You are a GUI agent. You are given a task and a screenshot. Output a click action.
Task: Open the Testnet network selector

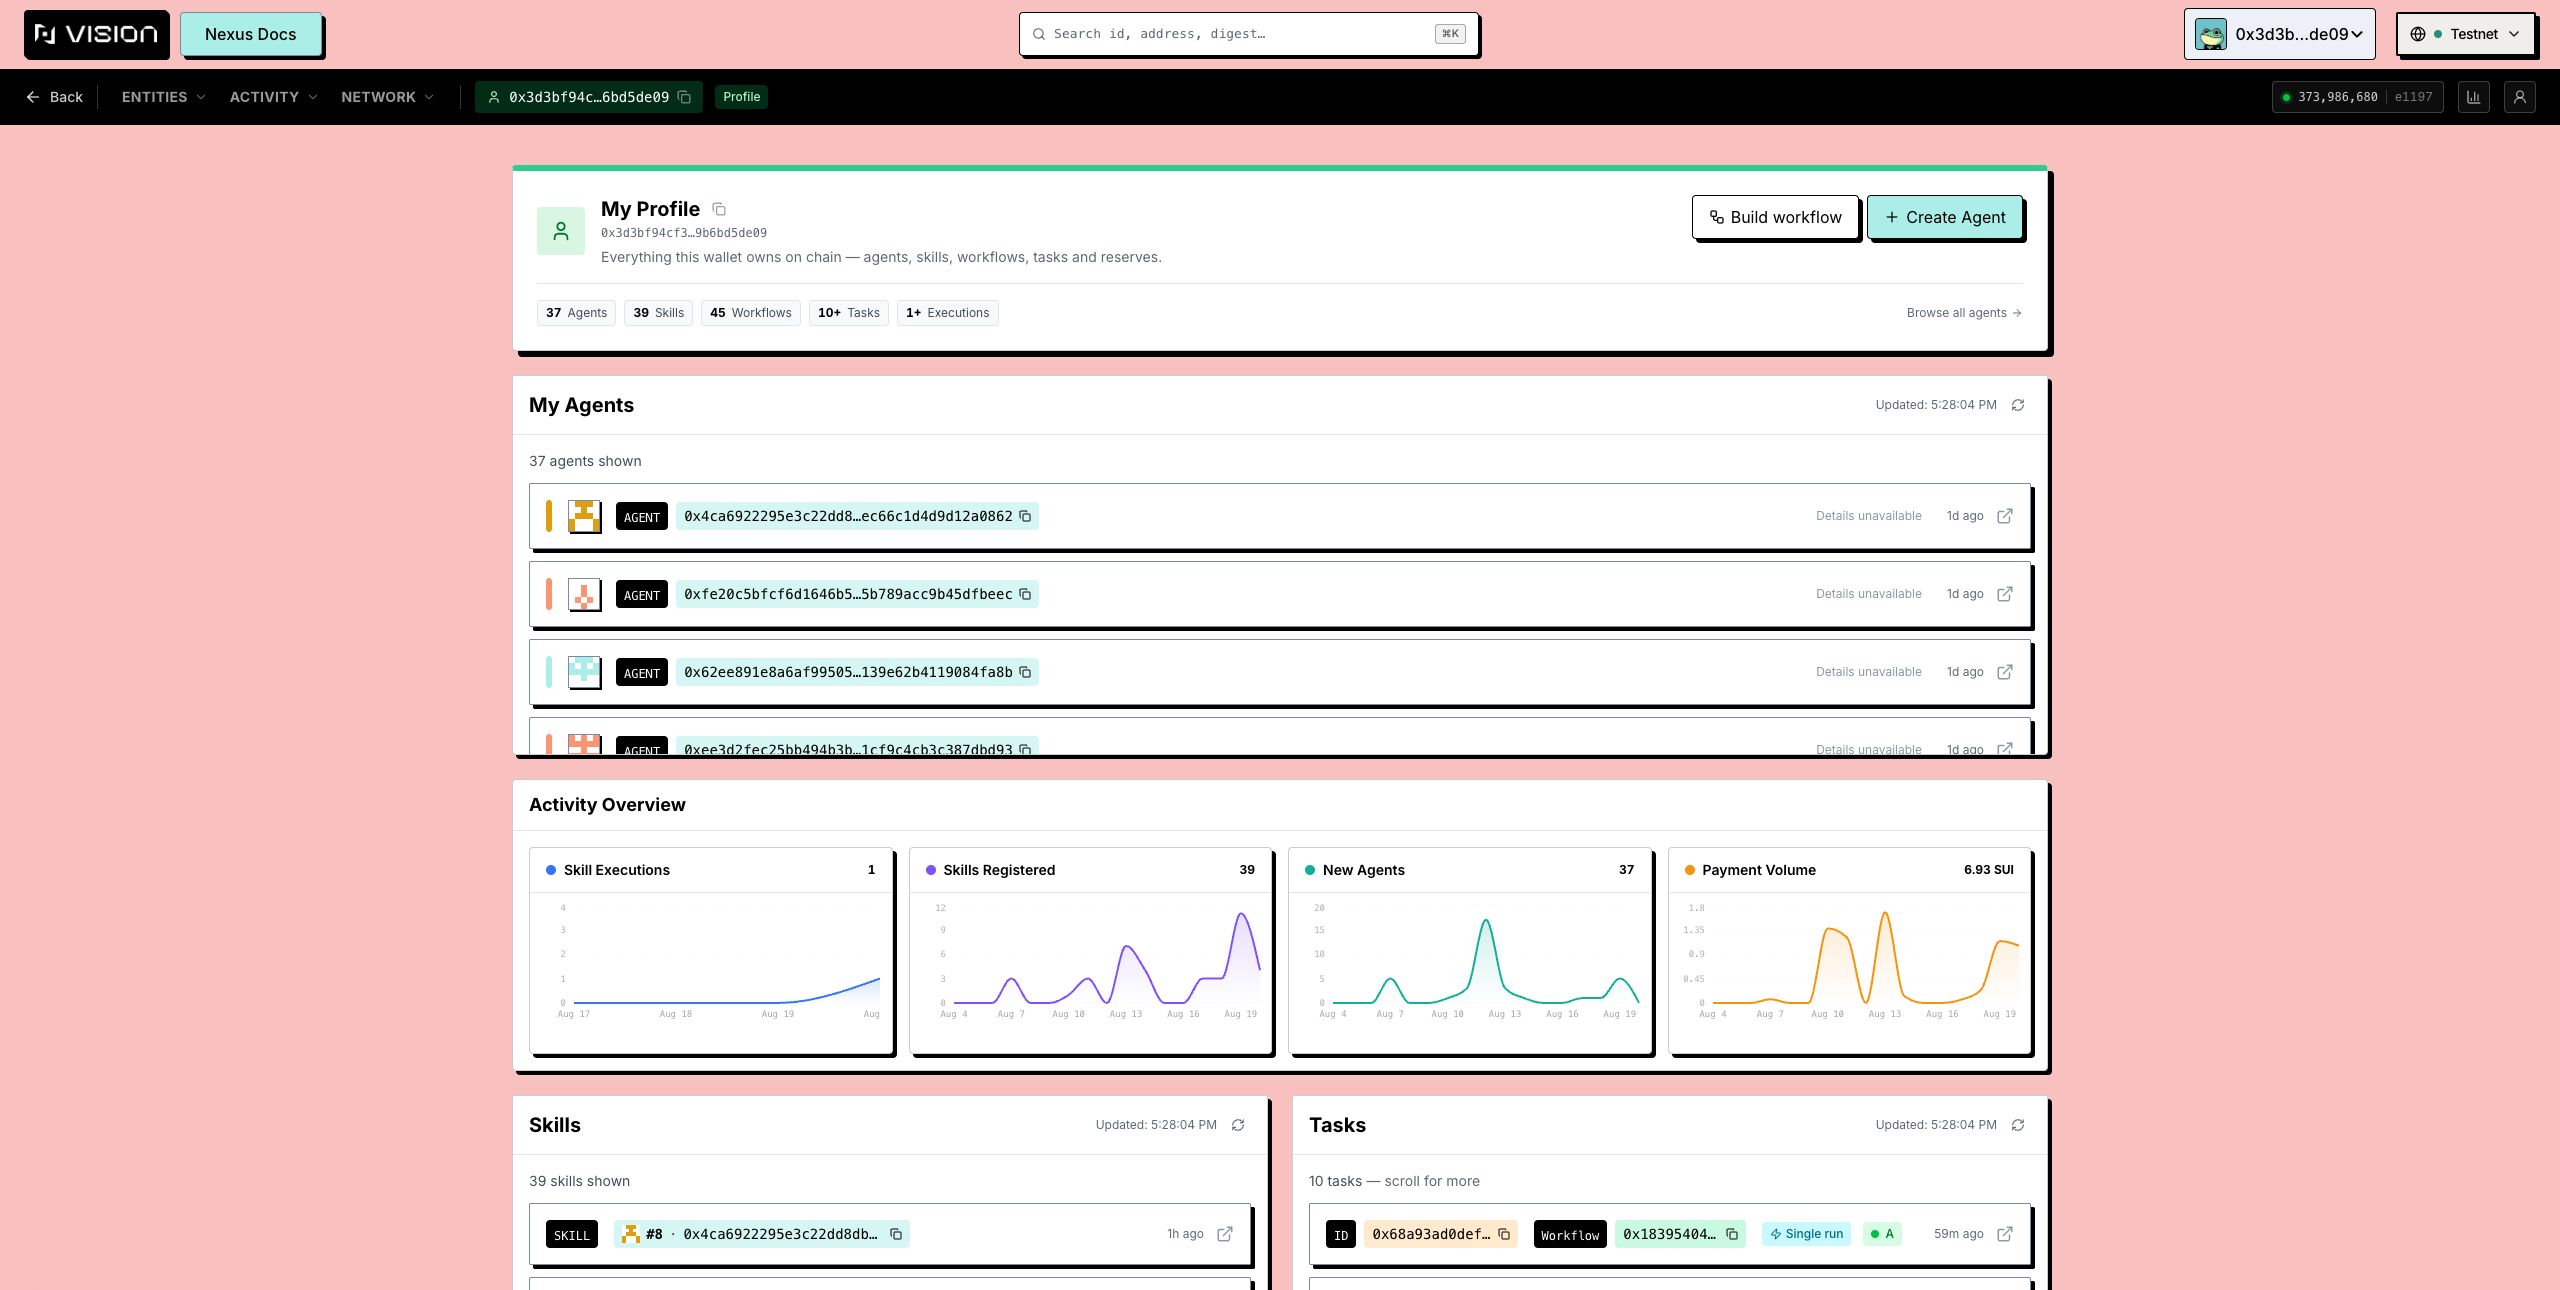click(2465, 34)
